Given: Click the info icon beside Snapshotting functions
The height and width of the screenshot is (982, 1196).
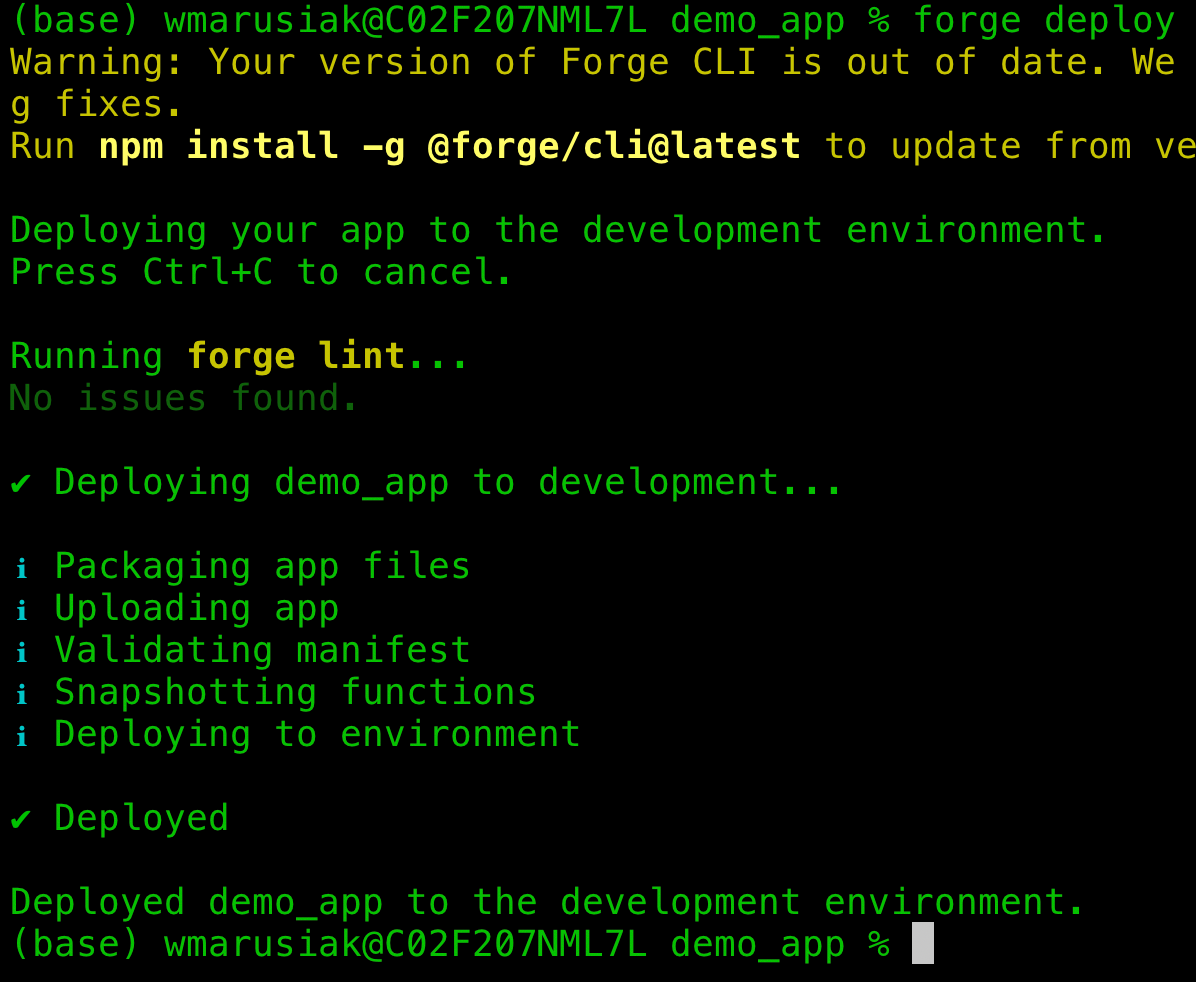Looking at the screenshot, I should [x=21, y=694].
